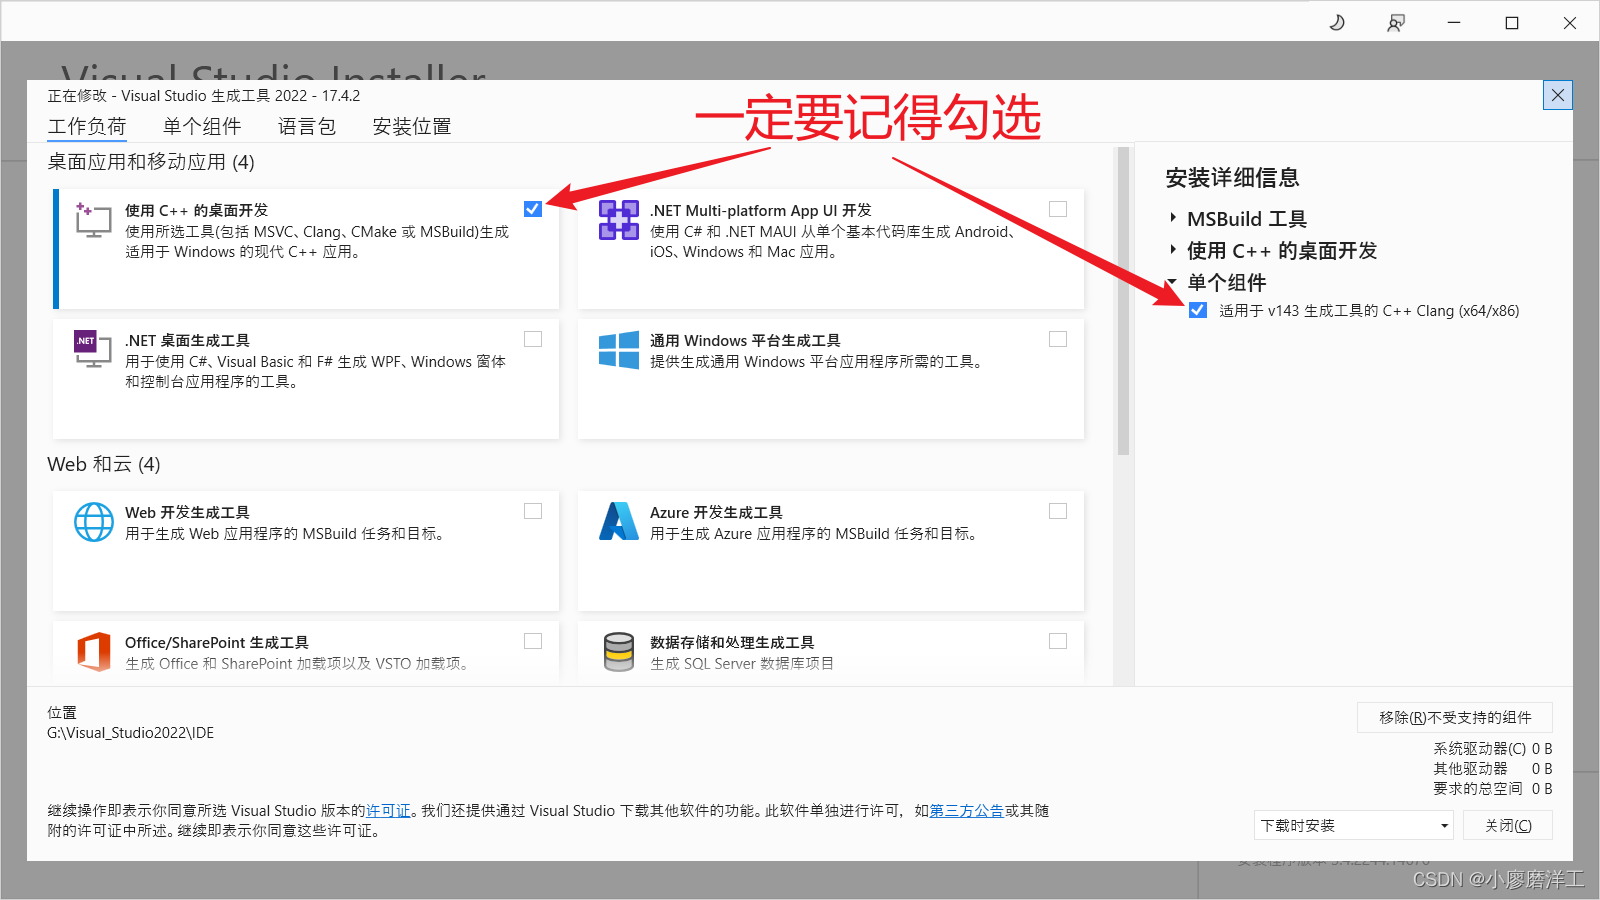Switch to the 安装位置 tab
The width and height of the screenshot is (1600, 900).
tap(412, 127)
